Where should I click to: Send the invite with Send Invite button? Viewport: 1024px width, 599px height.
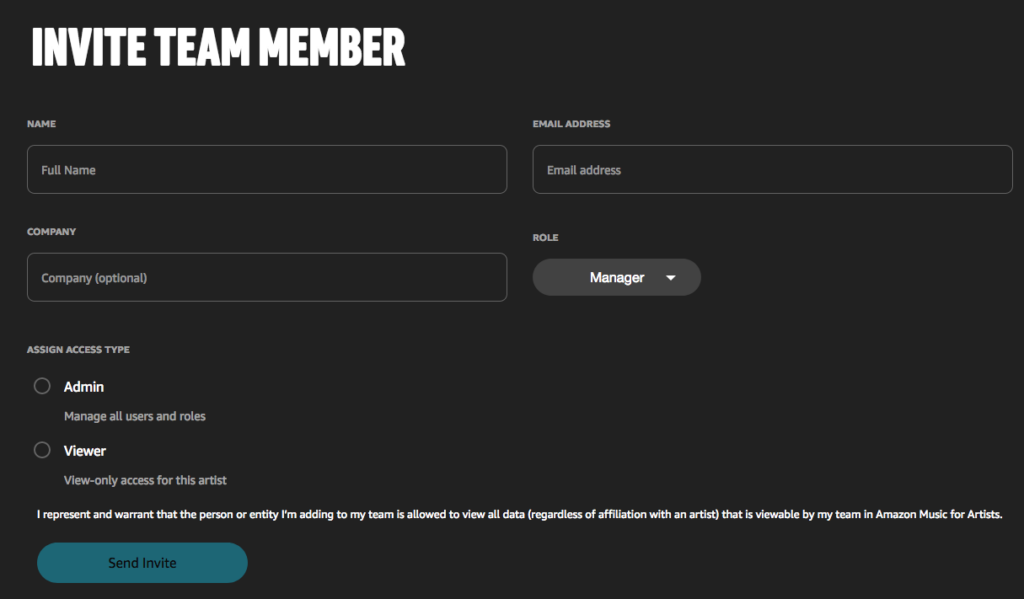[x=142, y=562]
